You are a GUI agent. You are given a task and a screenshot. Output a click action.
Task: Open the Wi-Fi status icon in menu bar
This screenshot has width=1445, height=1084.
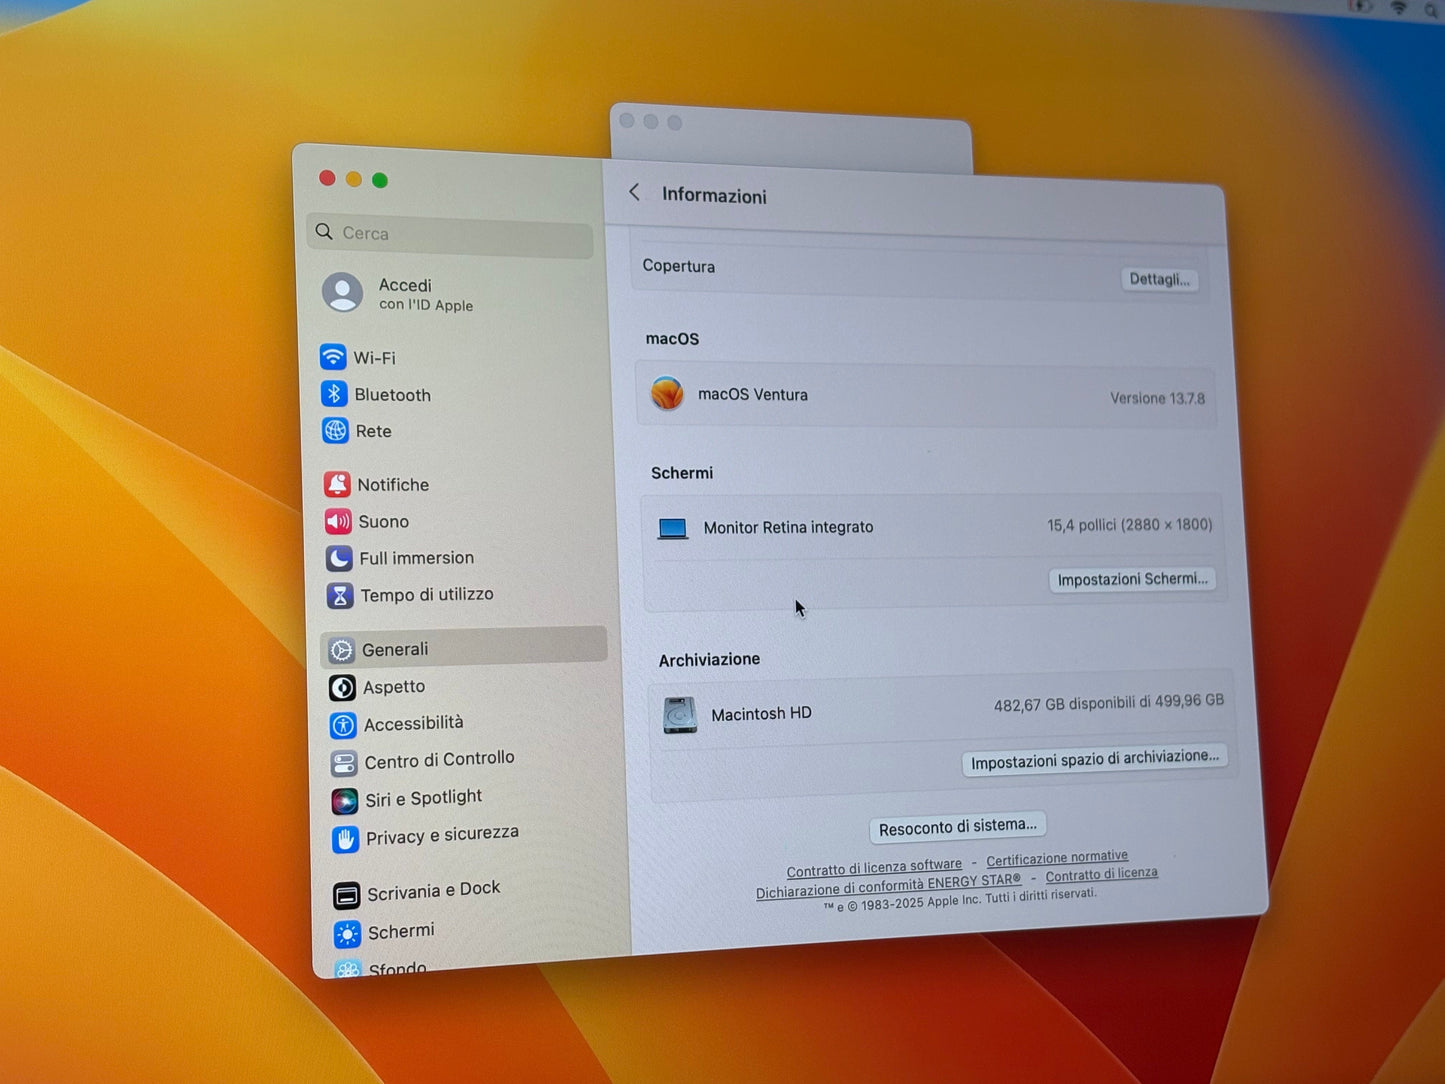1399,7
